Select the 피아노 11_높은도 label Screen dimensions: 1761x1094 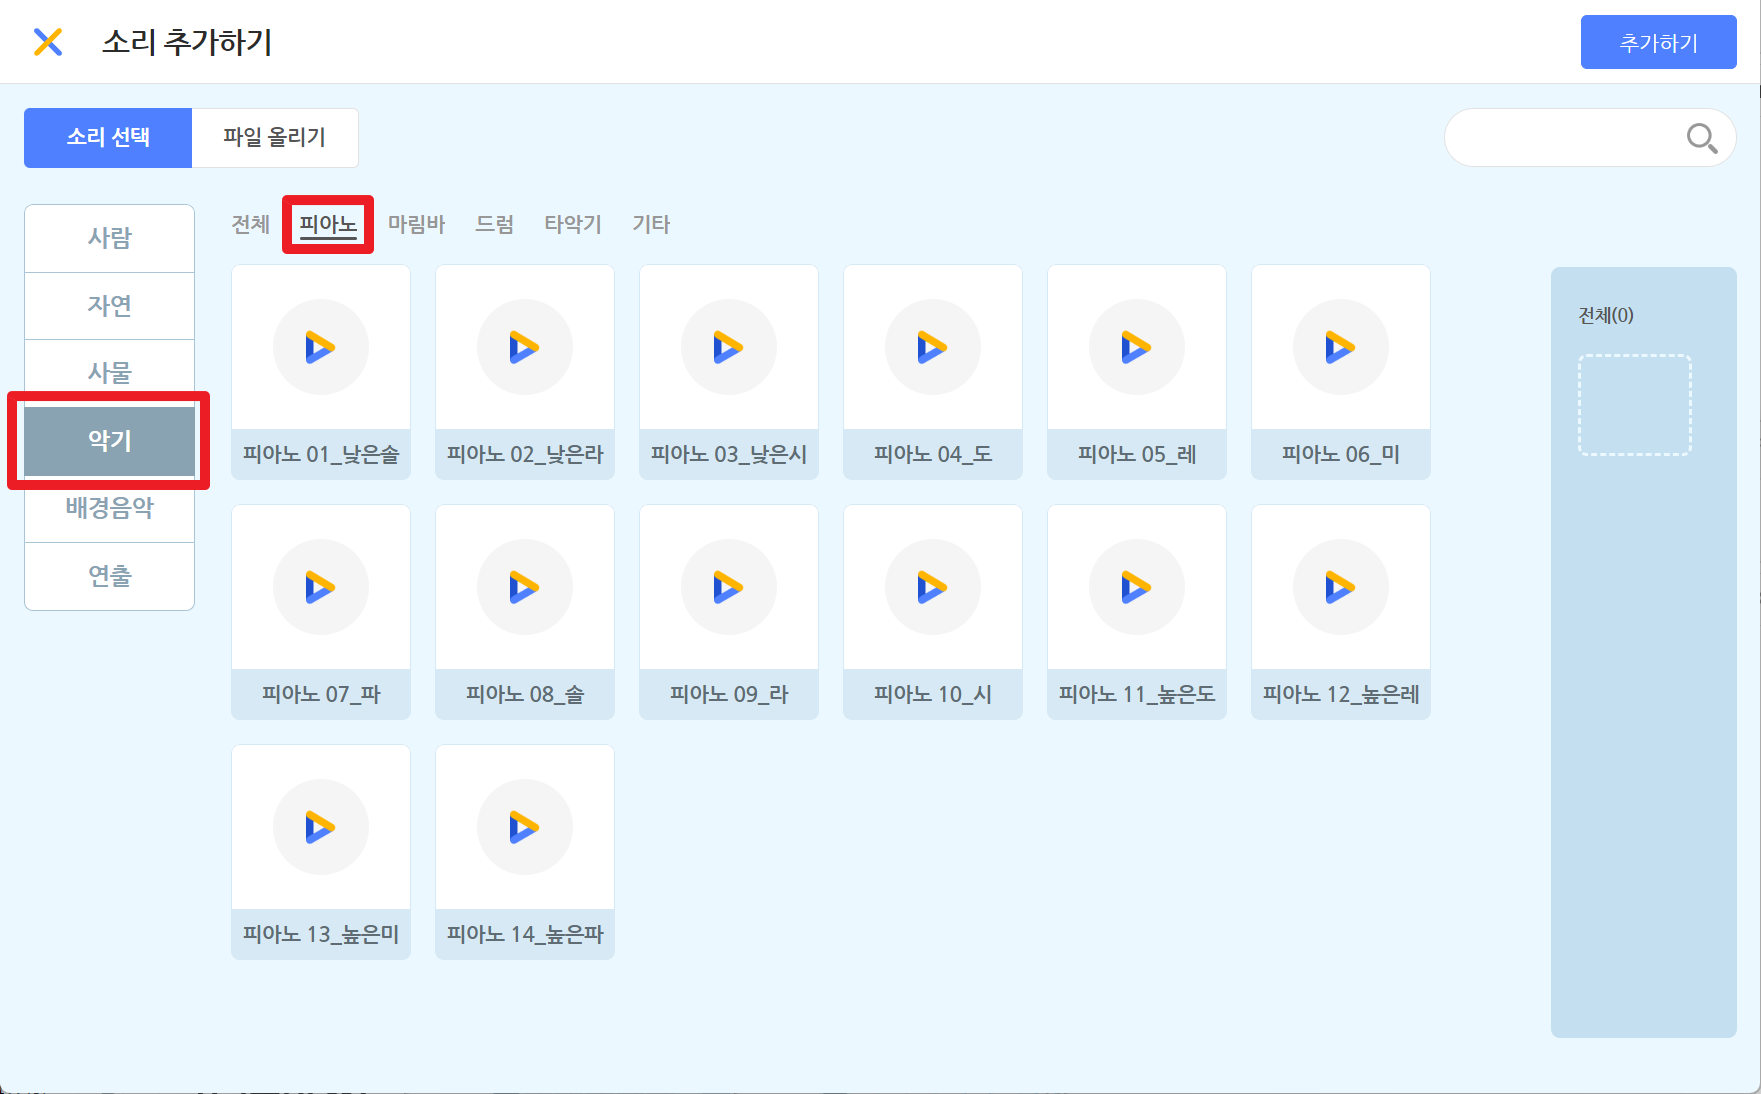(x=1137, y=694)
